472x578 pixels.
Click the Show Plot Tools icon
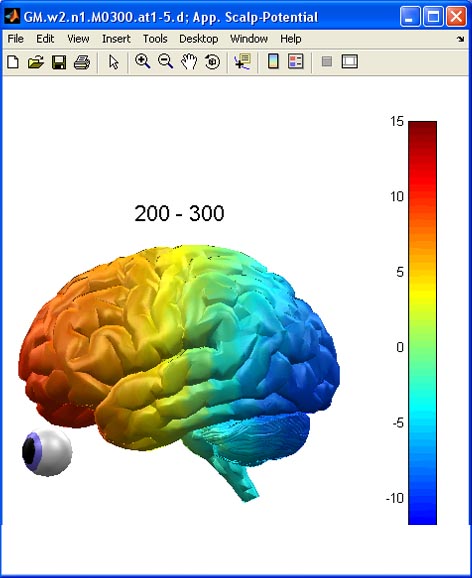pos(350,61)
